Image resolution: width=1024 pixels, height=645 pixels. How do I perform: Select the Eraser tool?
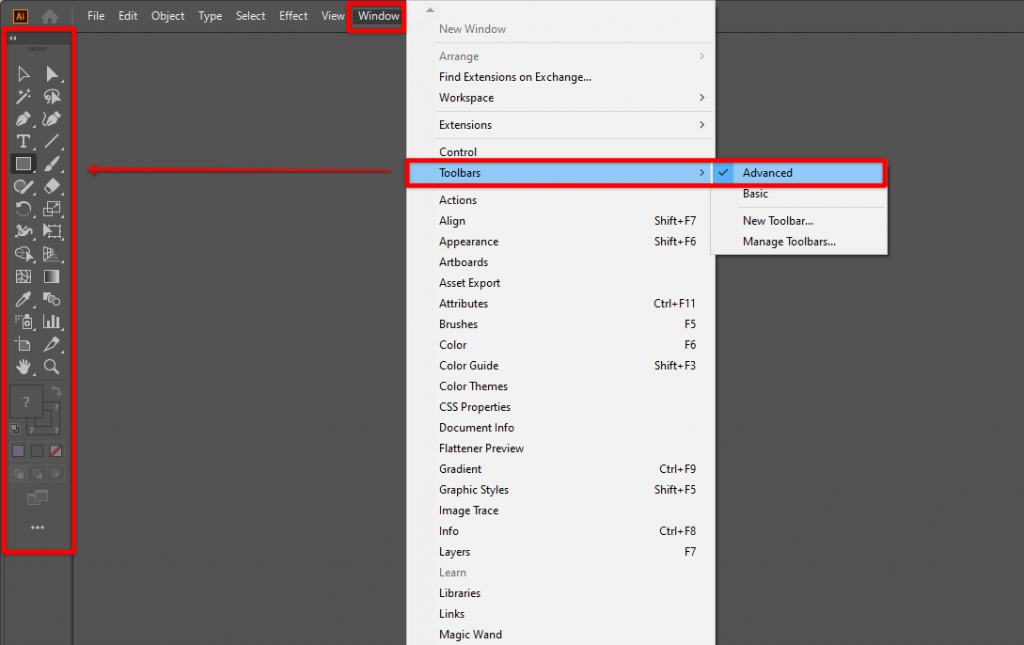coord(52,187)
